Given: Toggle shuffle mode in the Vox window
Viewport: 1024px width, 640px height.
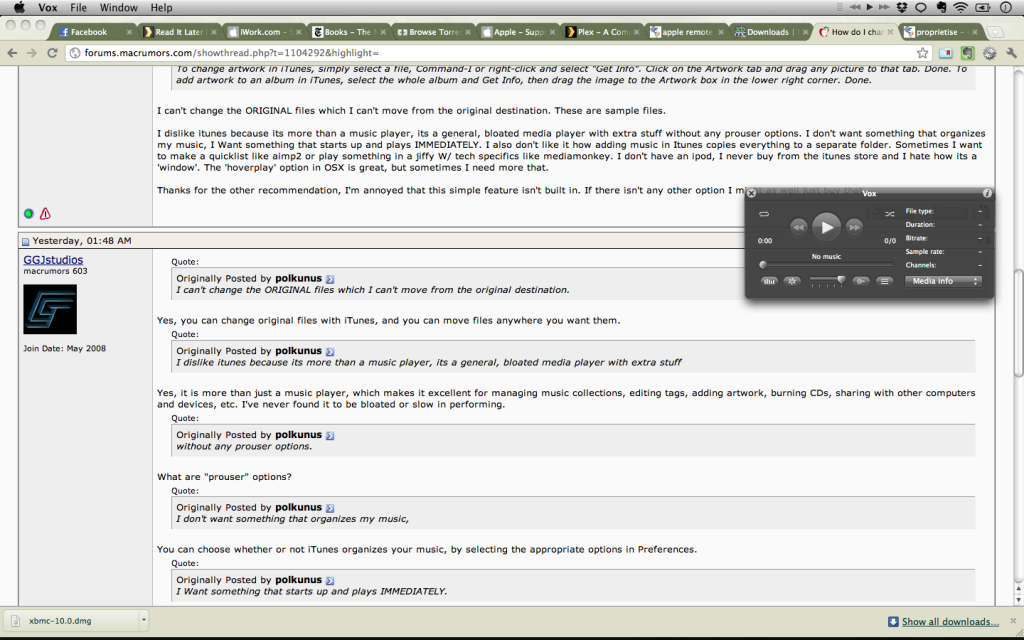Looking at the screenshot, I should [889, 214].
